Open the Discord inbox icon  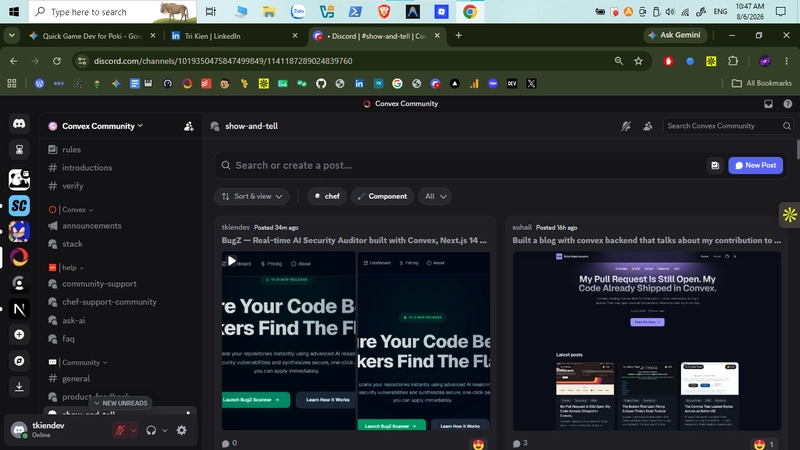(768, 104)
